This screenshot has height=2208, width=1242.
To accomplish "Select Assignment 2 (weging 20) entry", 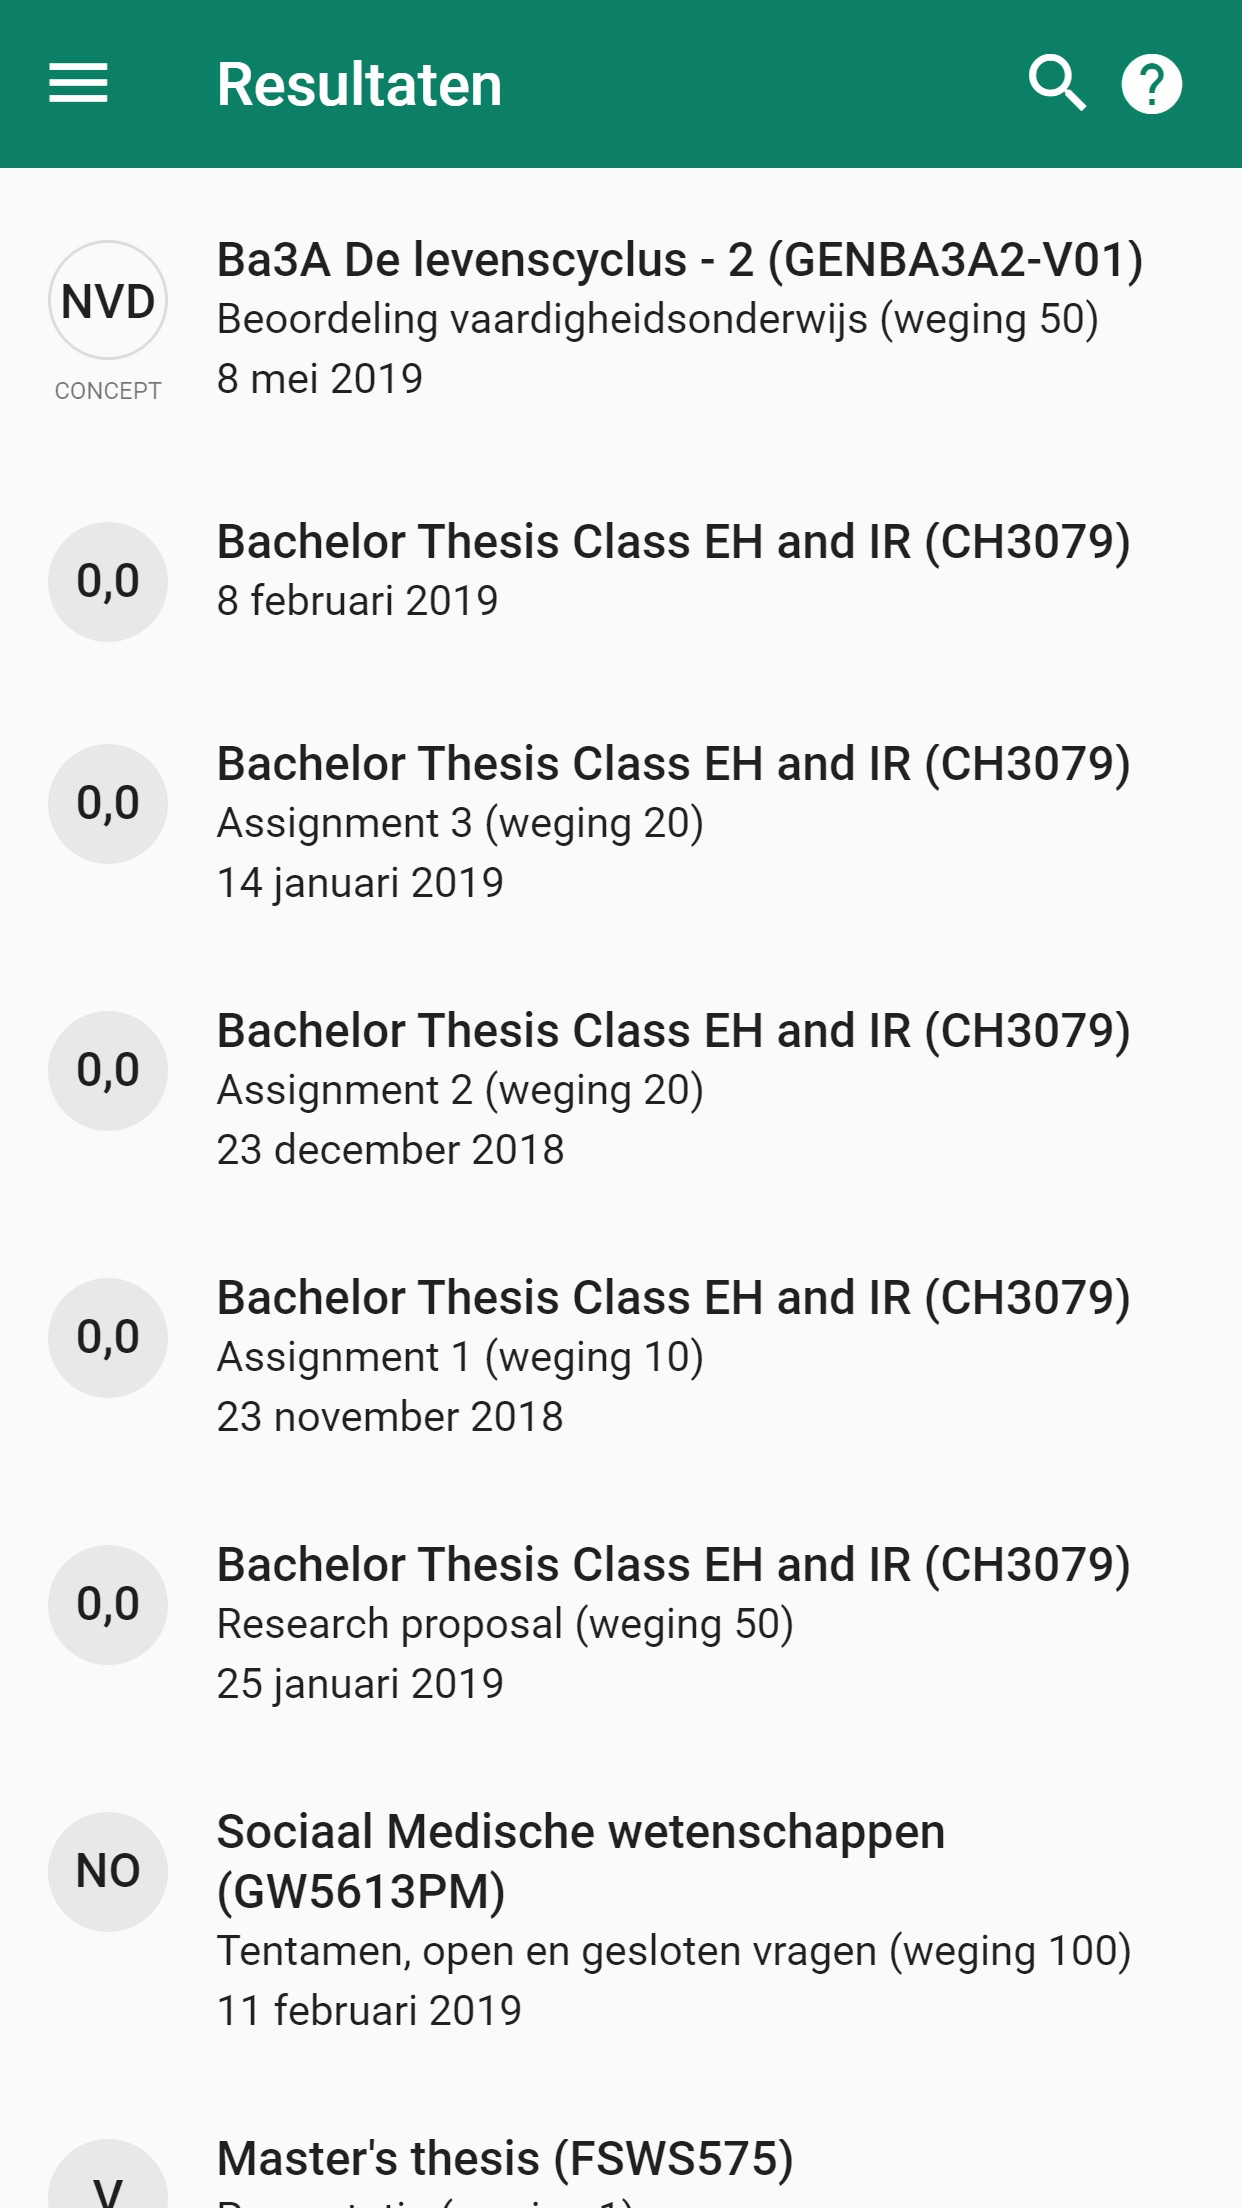I will [460, 1091].
